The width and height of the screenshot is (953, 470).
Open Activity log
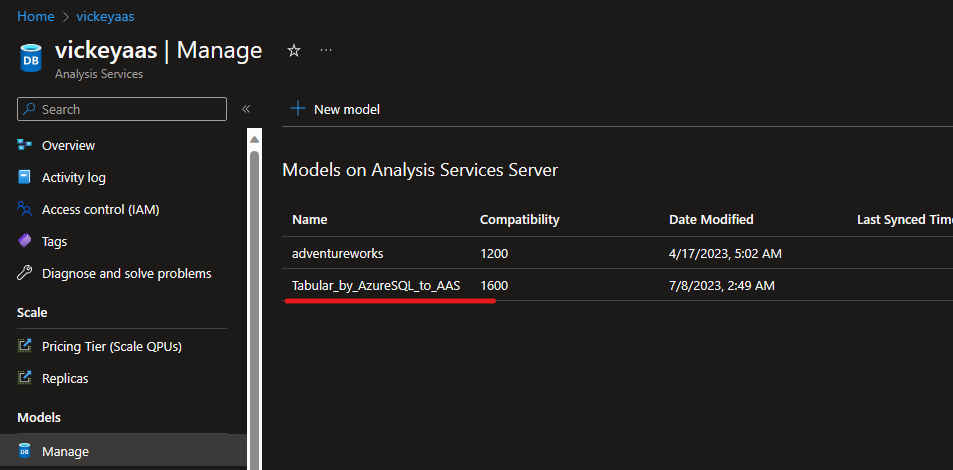pos(74,178)
